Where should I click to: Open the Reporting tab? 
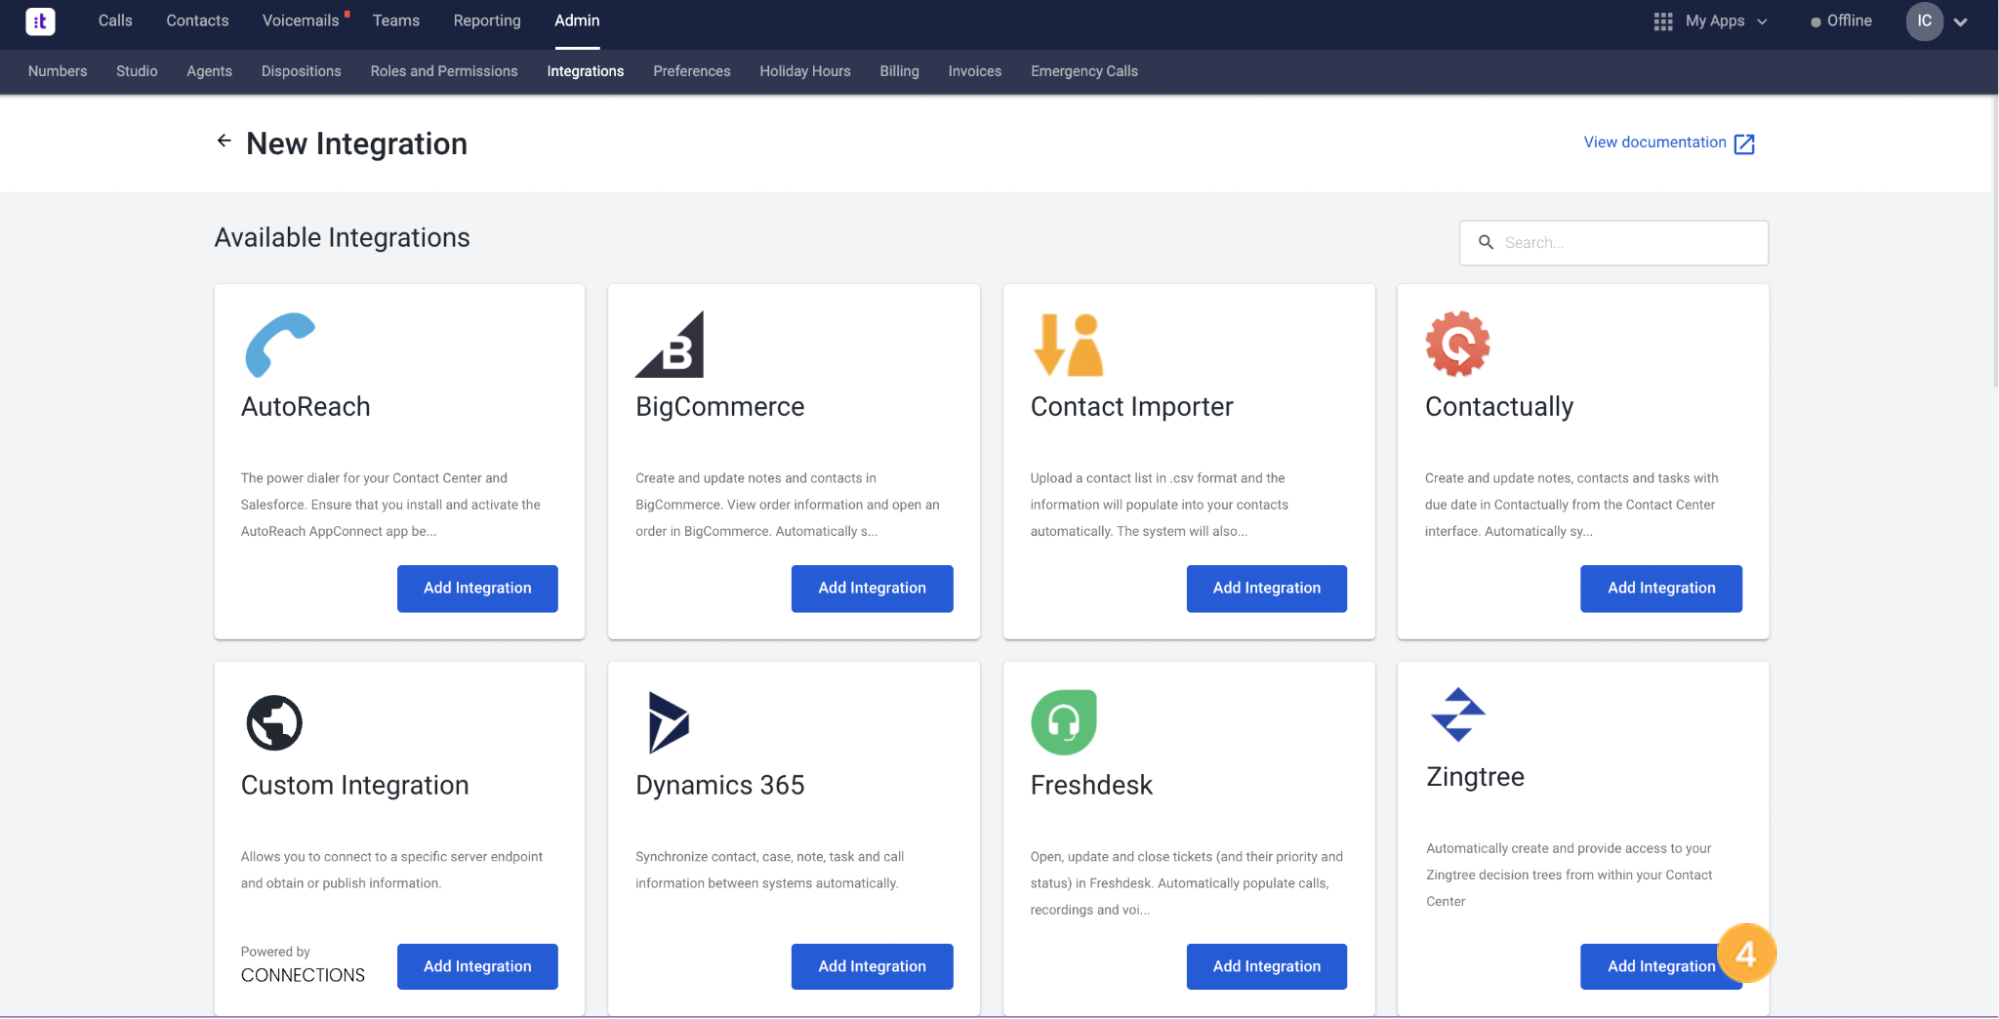[x=487, y=20]
